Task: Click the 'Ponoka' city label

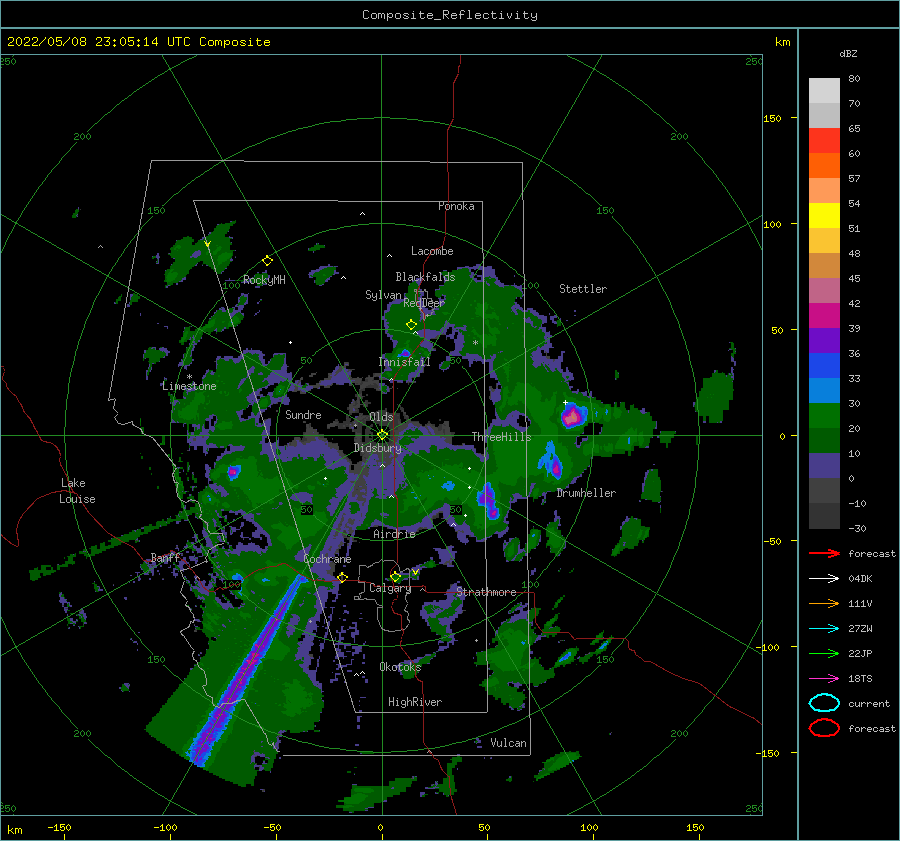Action: [x=456, y=207]
